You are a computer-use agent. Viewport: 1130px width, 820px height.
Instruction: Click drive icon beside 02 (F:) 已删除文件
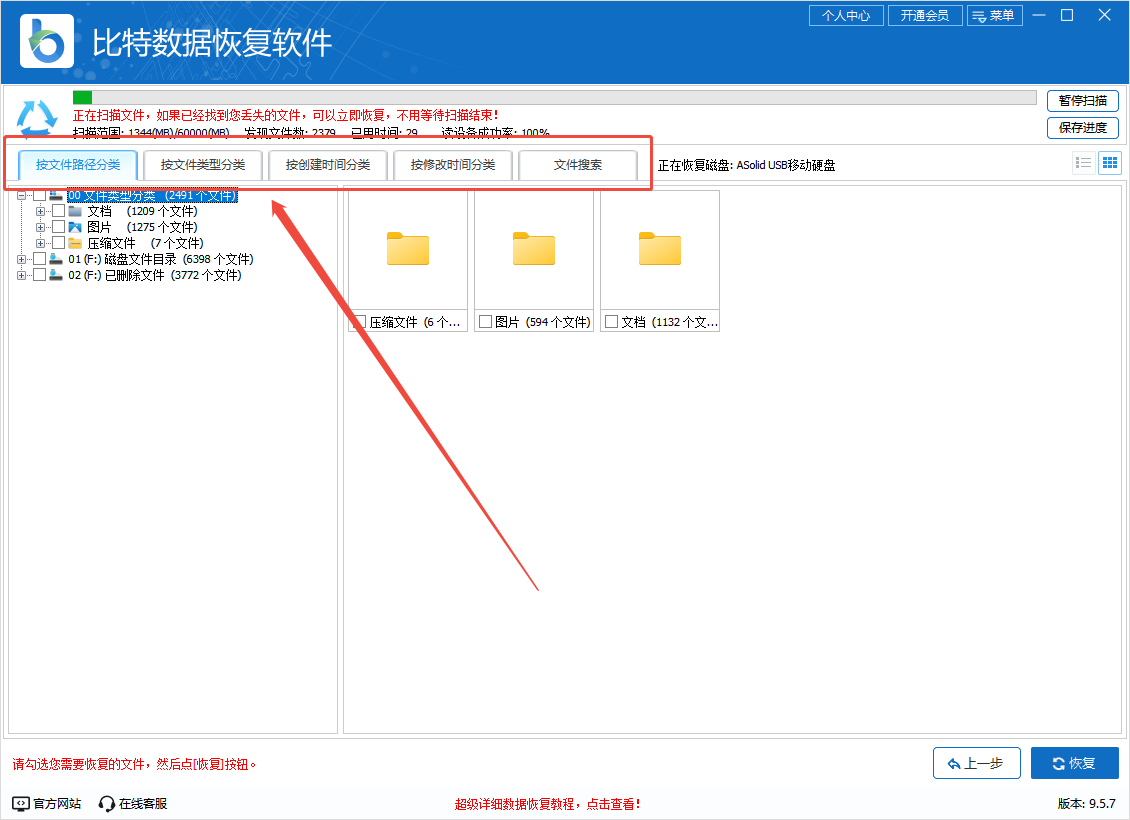(56, 275)
